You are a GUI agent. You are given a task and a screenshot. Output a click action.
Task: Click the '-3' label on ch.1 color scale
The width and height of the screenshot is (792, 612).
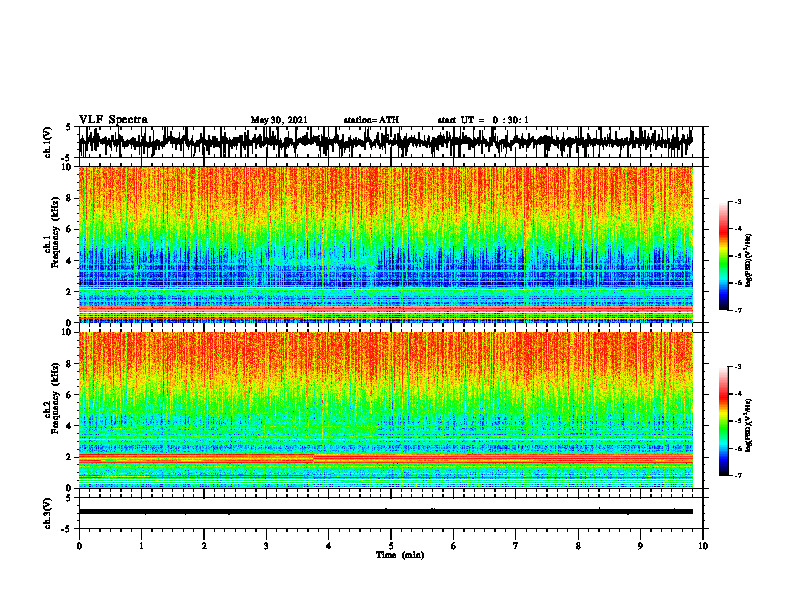[738, 201]
